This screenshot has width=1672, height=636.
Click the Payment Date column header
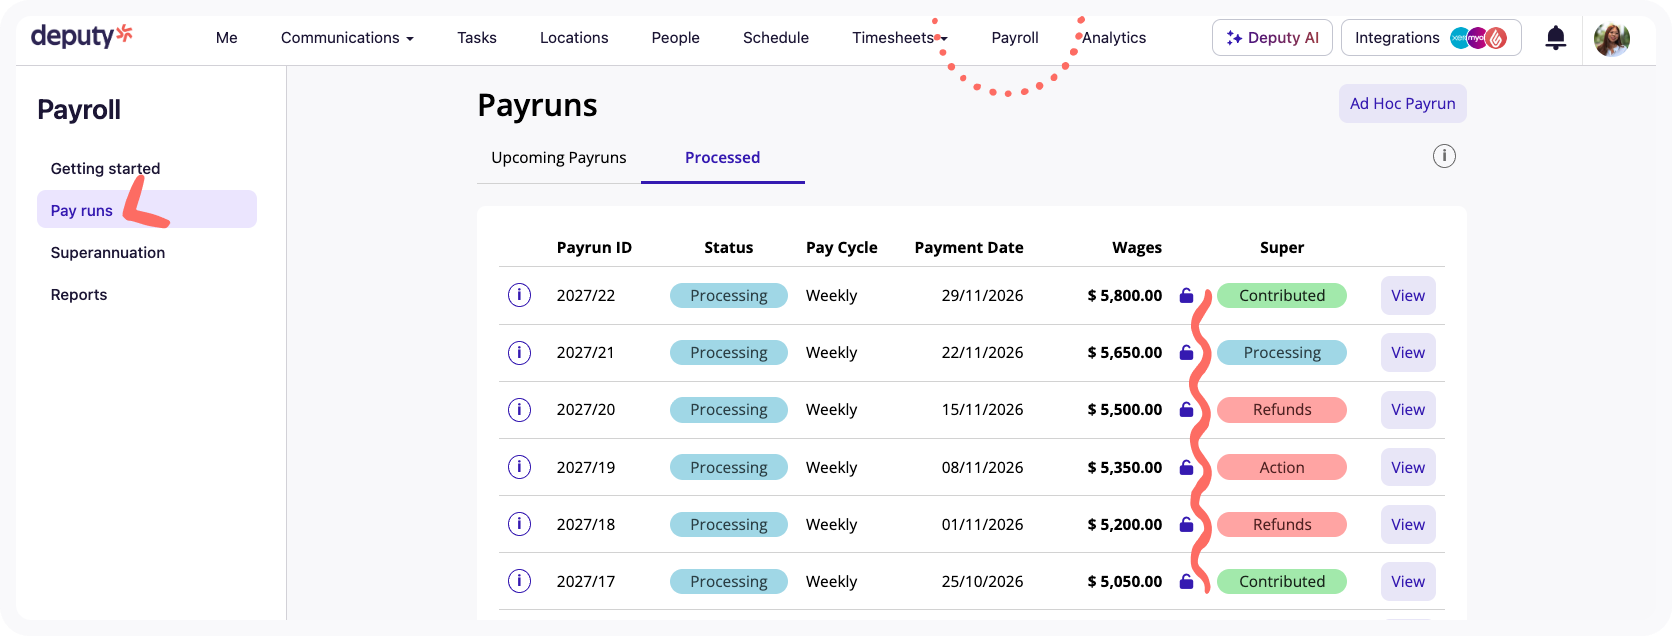(969, 248)
